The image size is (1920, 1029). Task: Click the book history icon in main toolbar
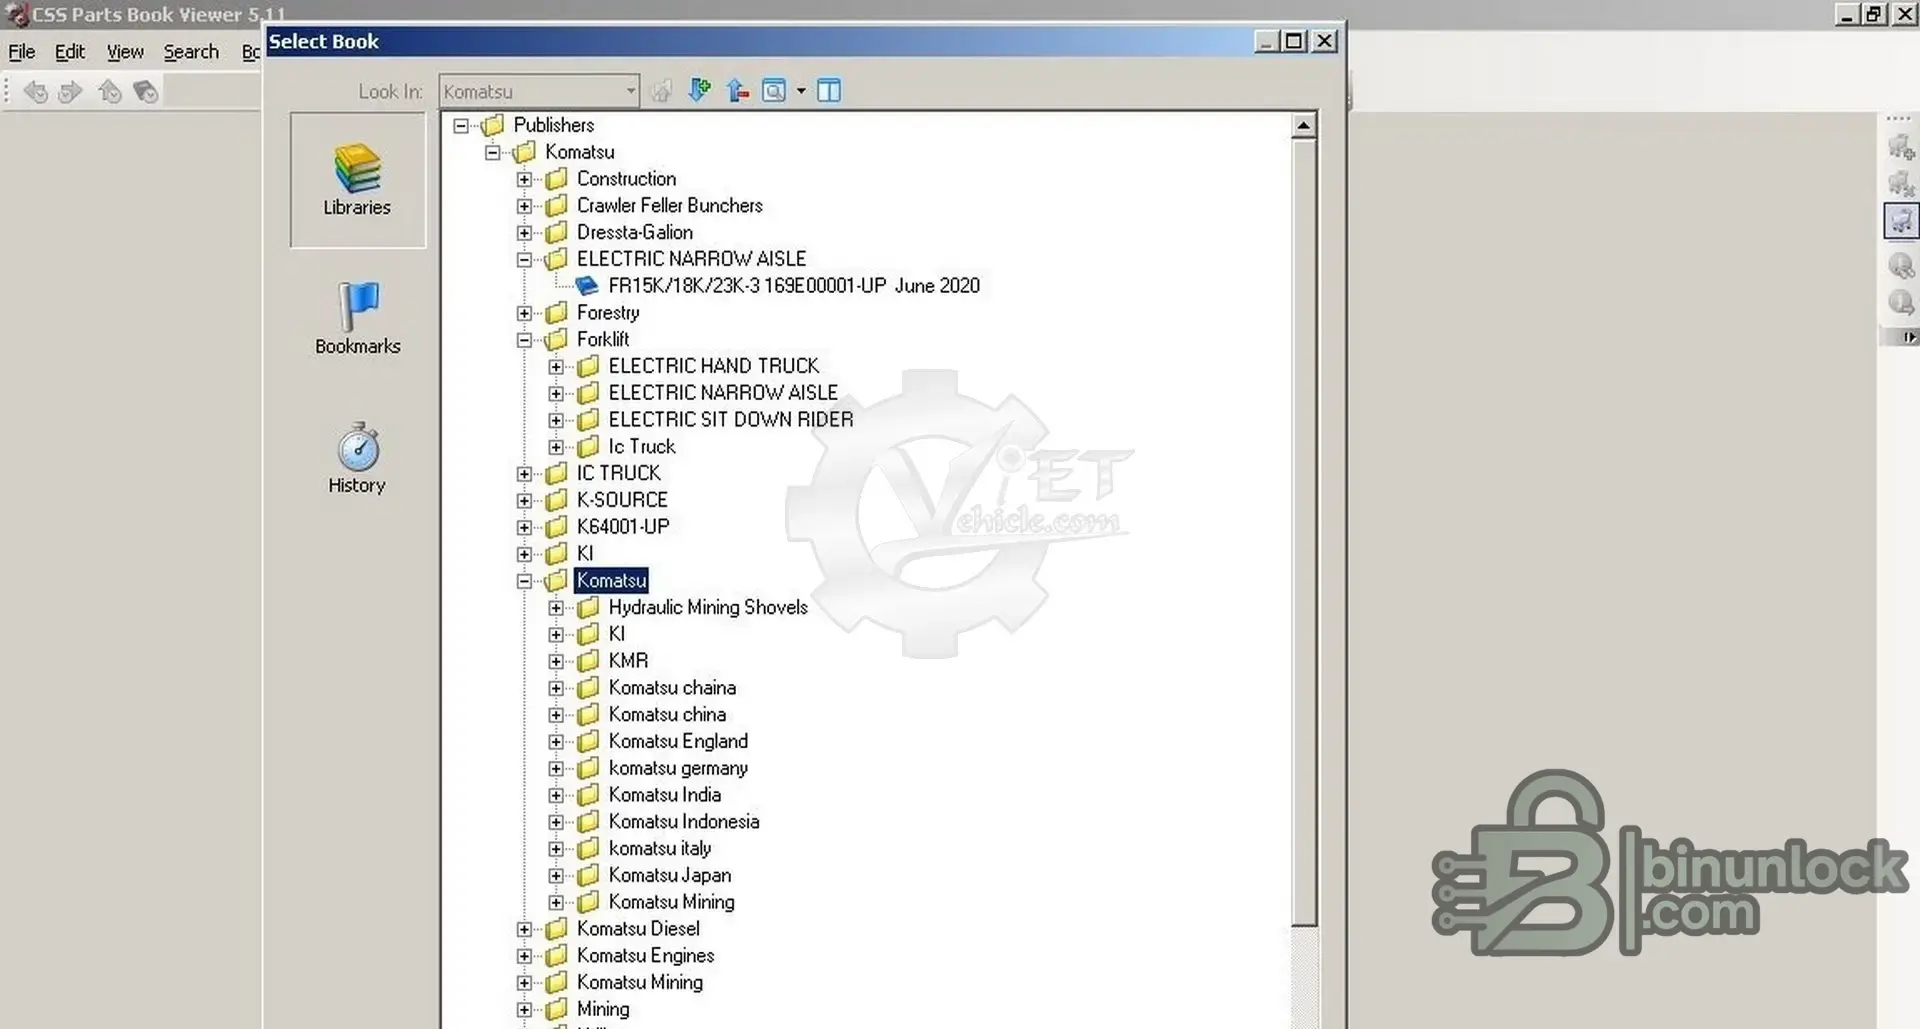[146, 92]
